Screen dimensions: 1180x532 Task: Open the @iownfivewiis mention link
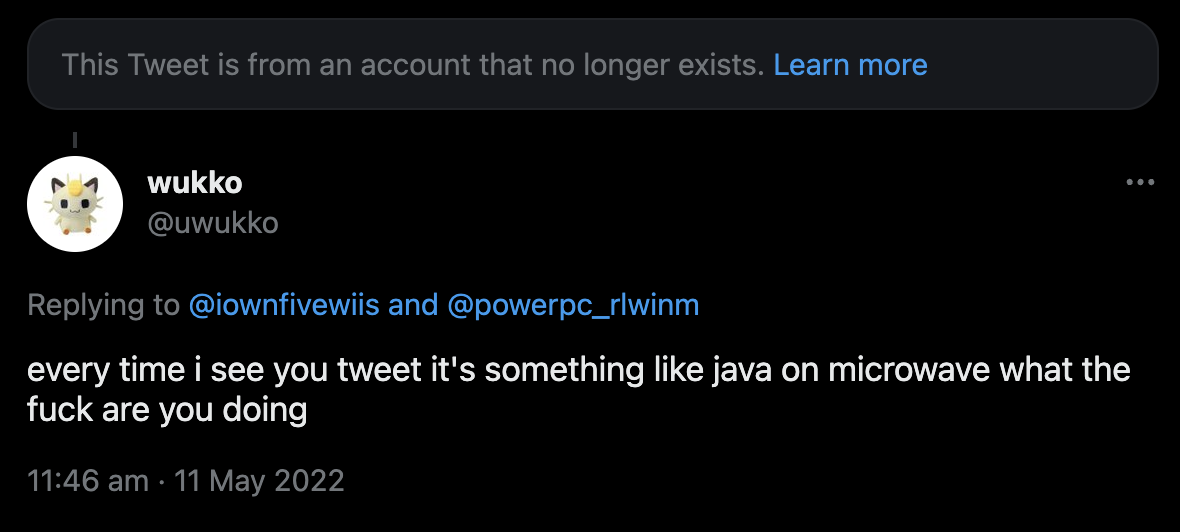[x=284, y=305]
